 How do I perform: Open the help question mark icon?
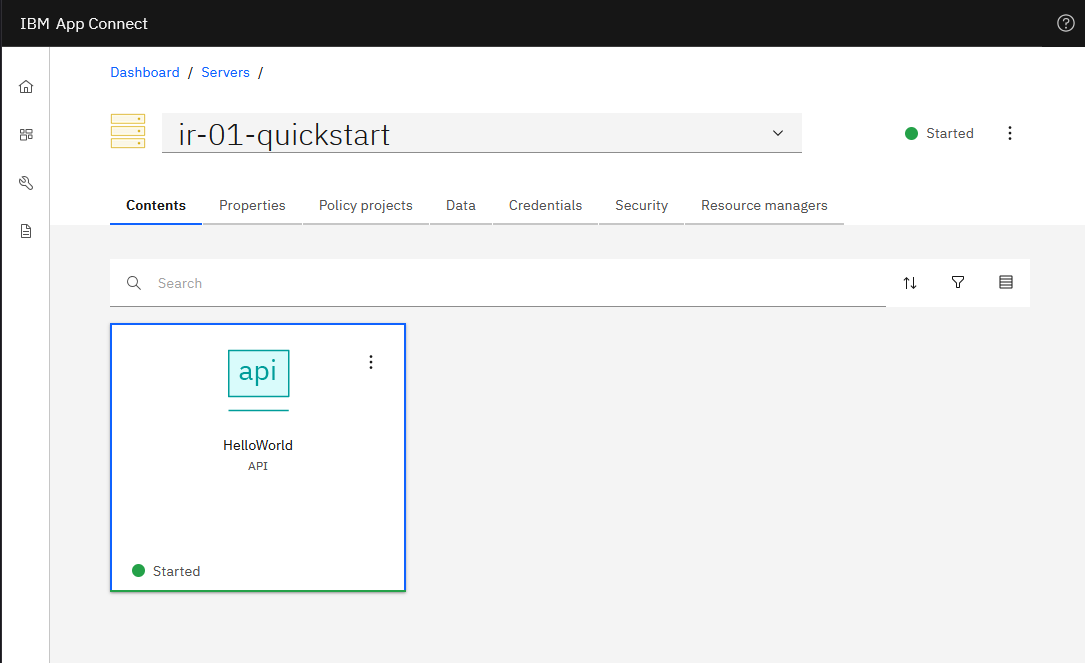[x=1066, y=23]
